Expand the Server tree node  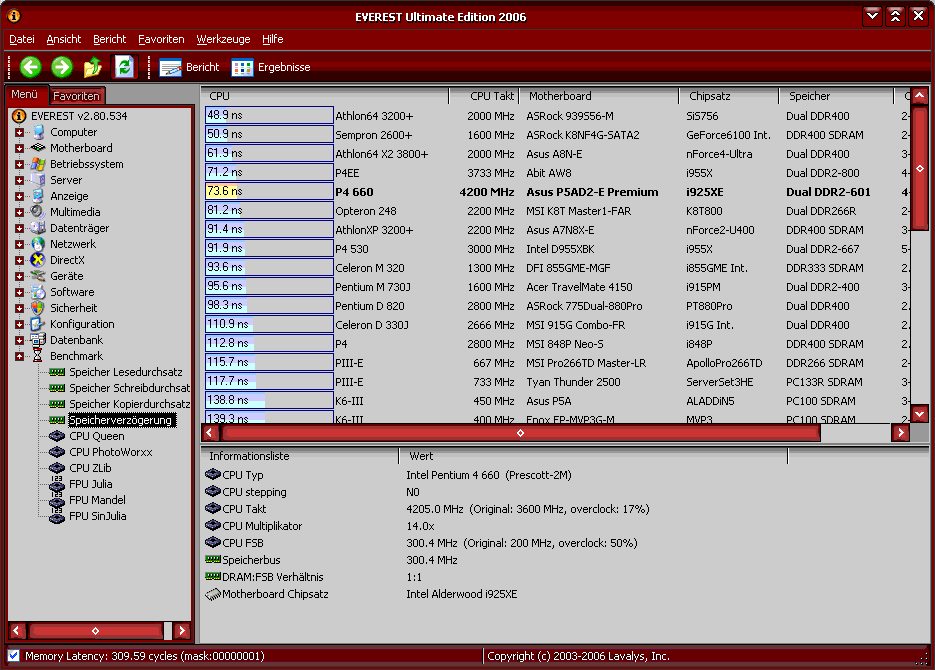point(20,181)
